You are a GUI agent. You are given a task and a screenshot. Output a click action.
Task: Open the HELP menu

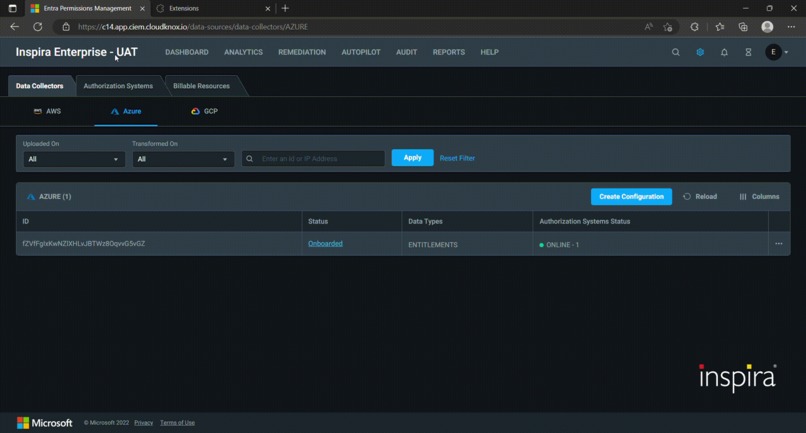click(489, 52)
